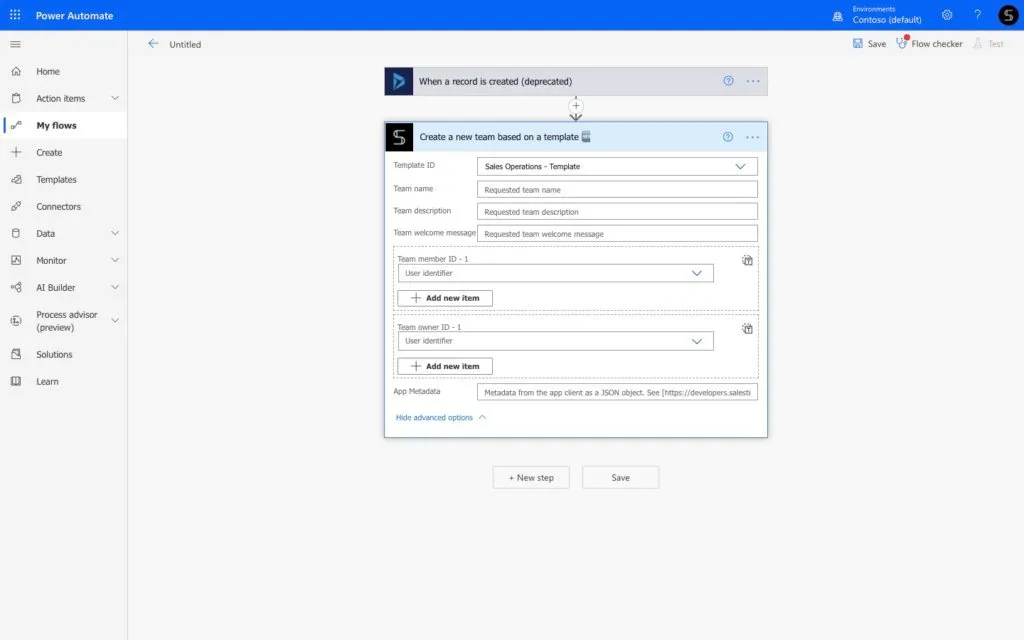Add new item under Team owner ID
This screenshot has height=640, width=1024.
[x=445, y=366]
